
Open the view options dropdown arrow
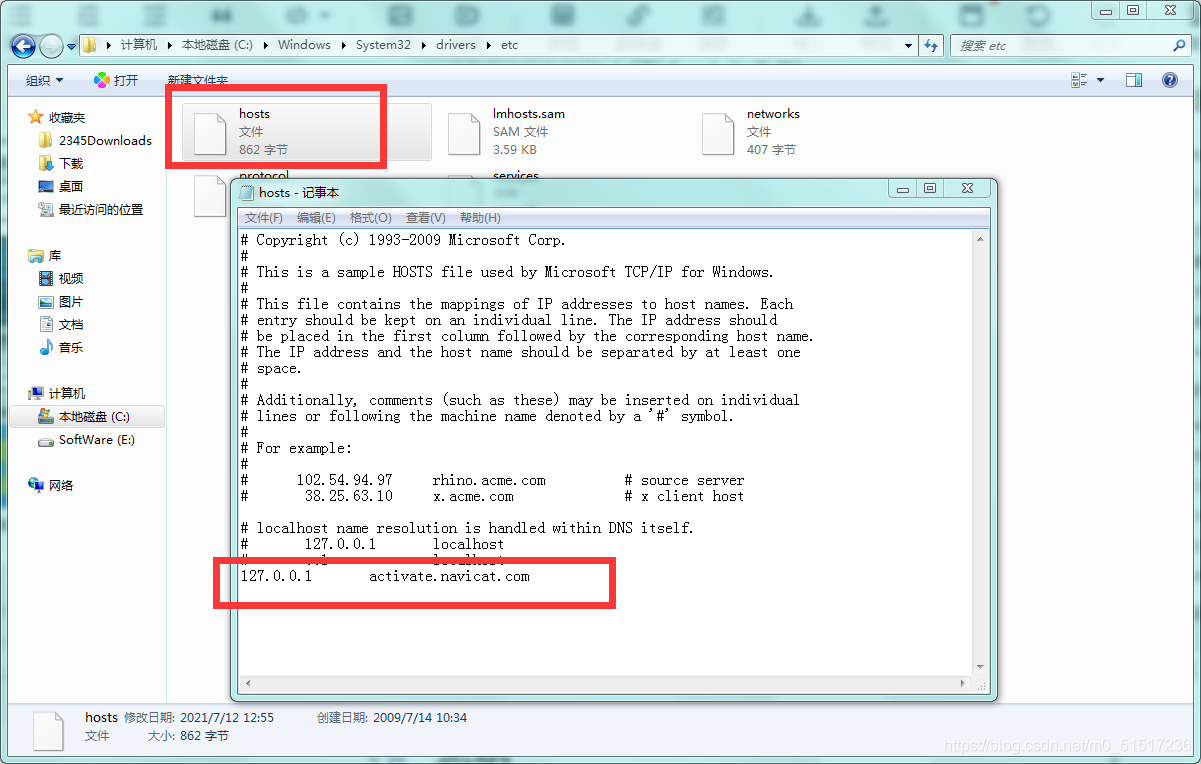point(1101,80)
